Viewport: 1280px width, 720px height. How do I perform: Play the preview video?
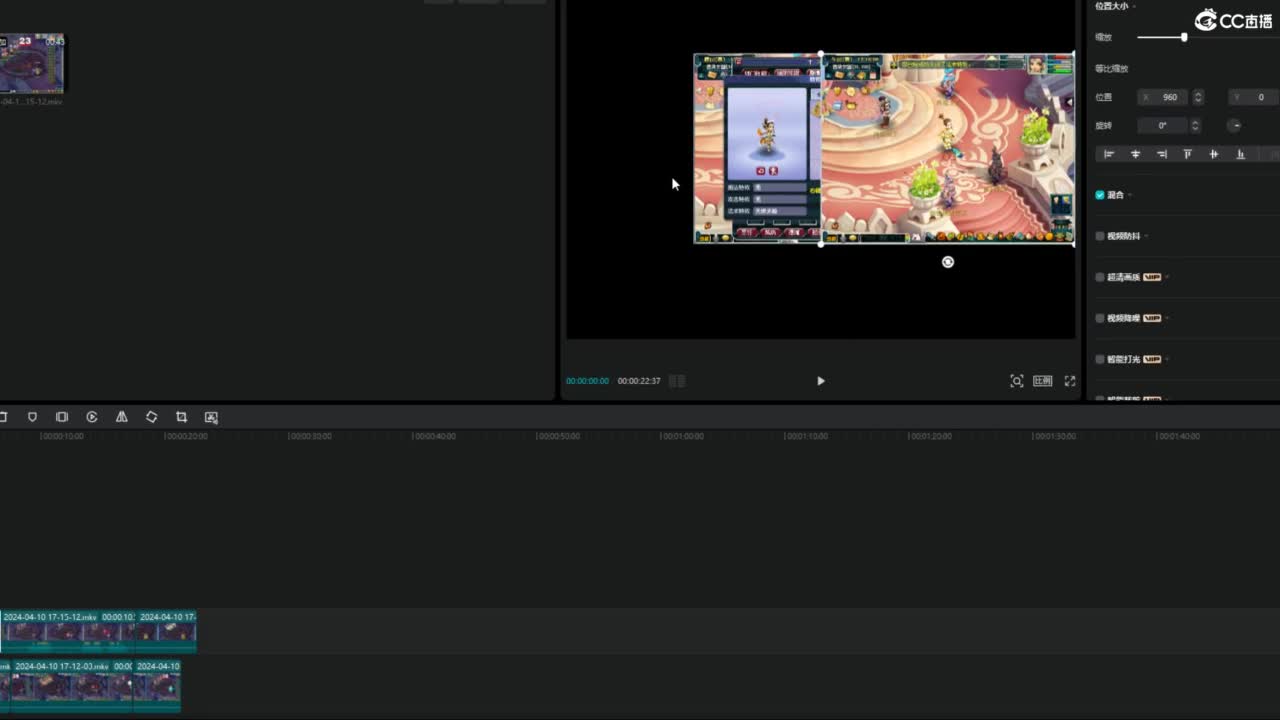(x=821, y=381)
